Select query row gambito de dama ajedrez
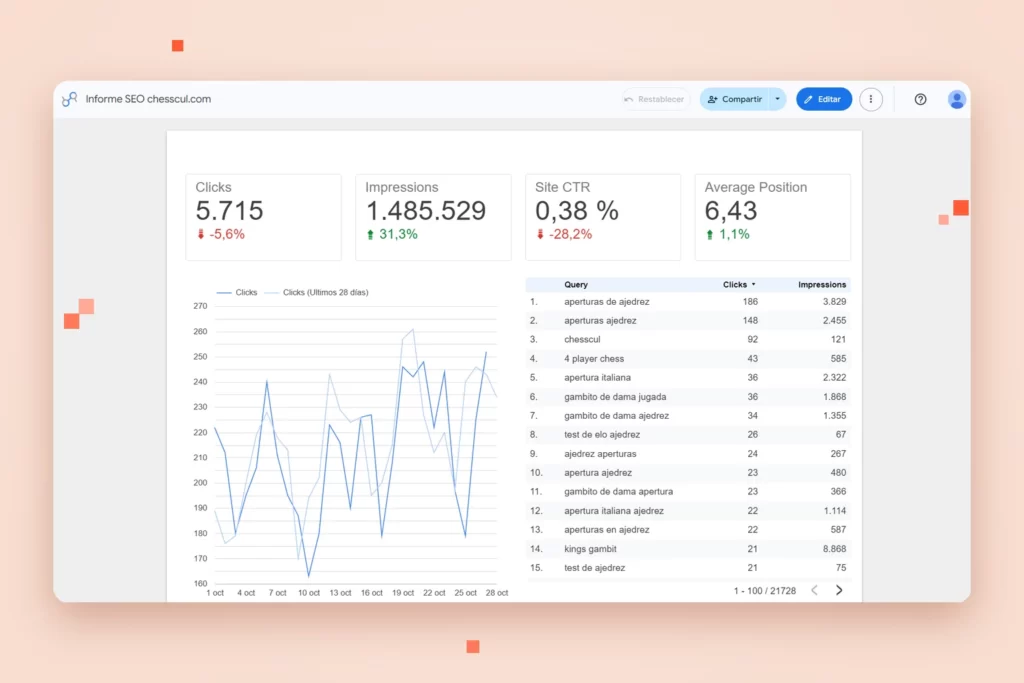The height and width of the screenshot is (683, 1024). click(688, 416)
